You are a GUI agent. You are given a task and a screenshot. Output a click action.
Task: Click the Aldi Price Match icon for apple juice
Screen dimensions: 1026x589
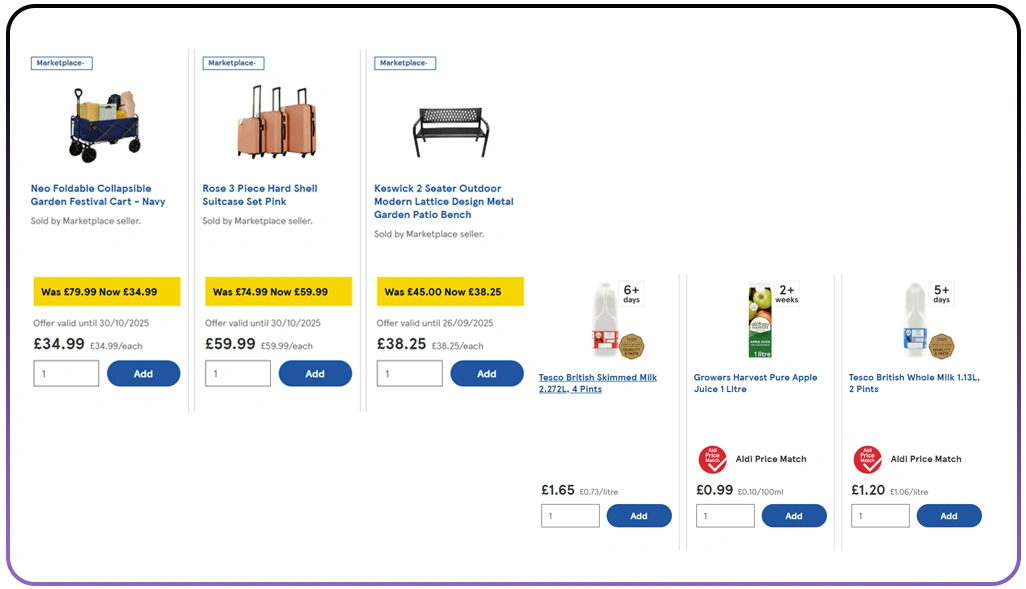click(x=713, y=460)
